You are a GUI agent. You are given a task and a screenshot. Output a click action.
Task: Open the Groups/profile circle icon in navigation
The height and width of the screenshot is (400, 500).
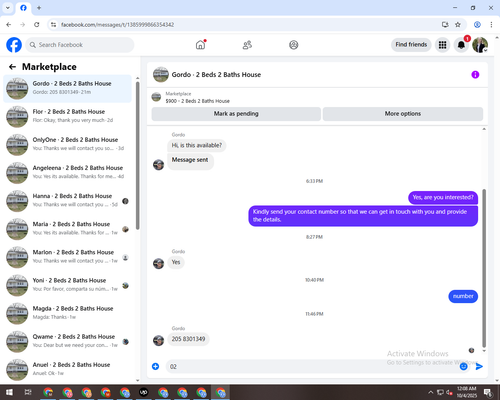[294, 45]
